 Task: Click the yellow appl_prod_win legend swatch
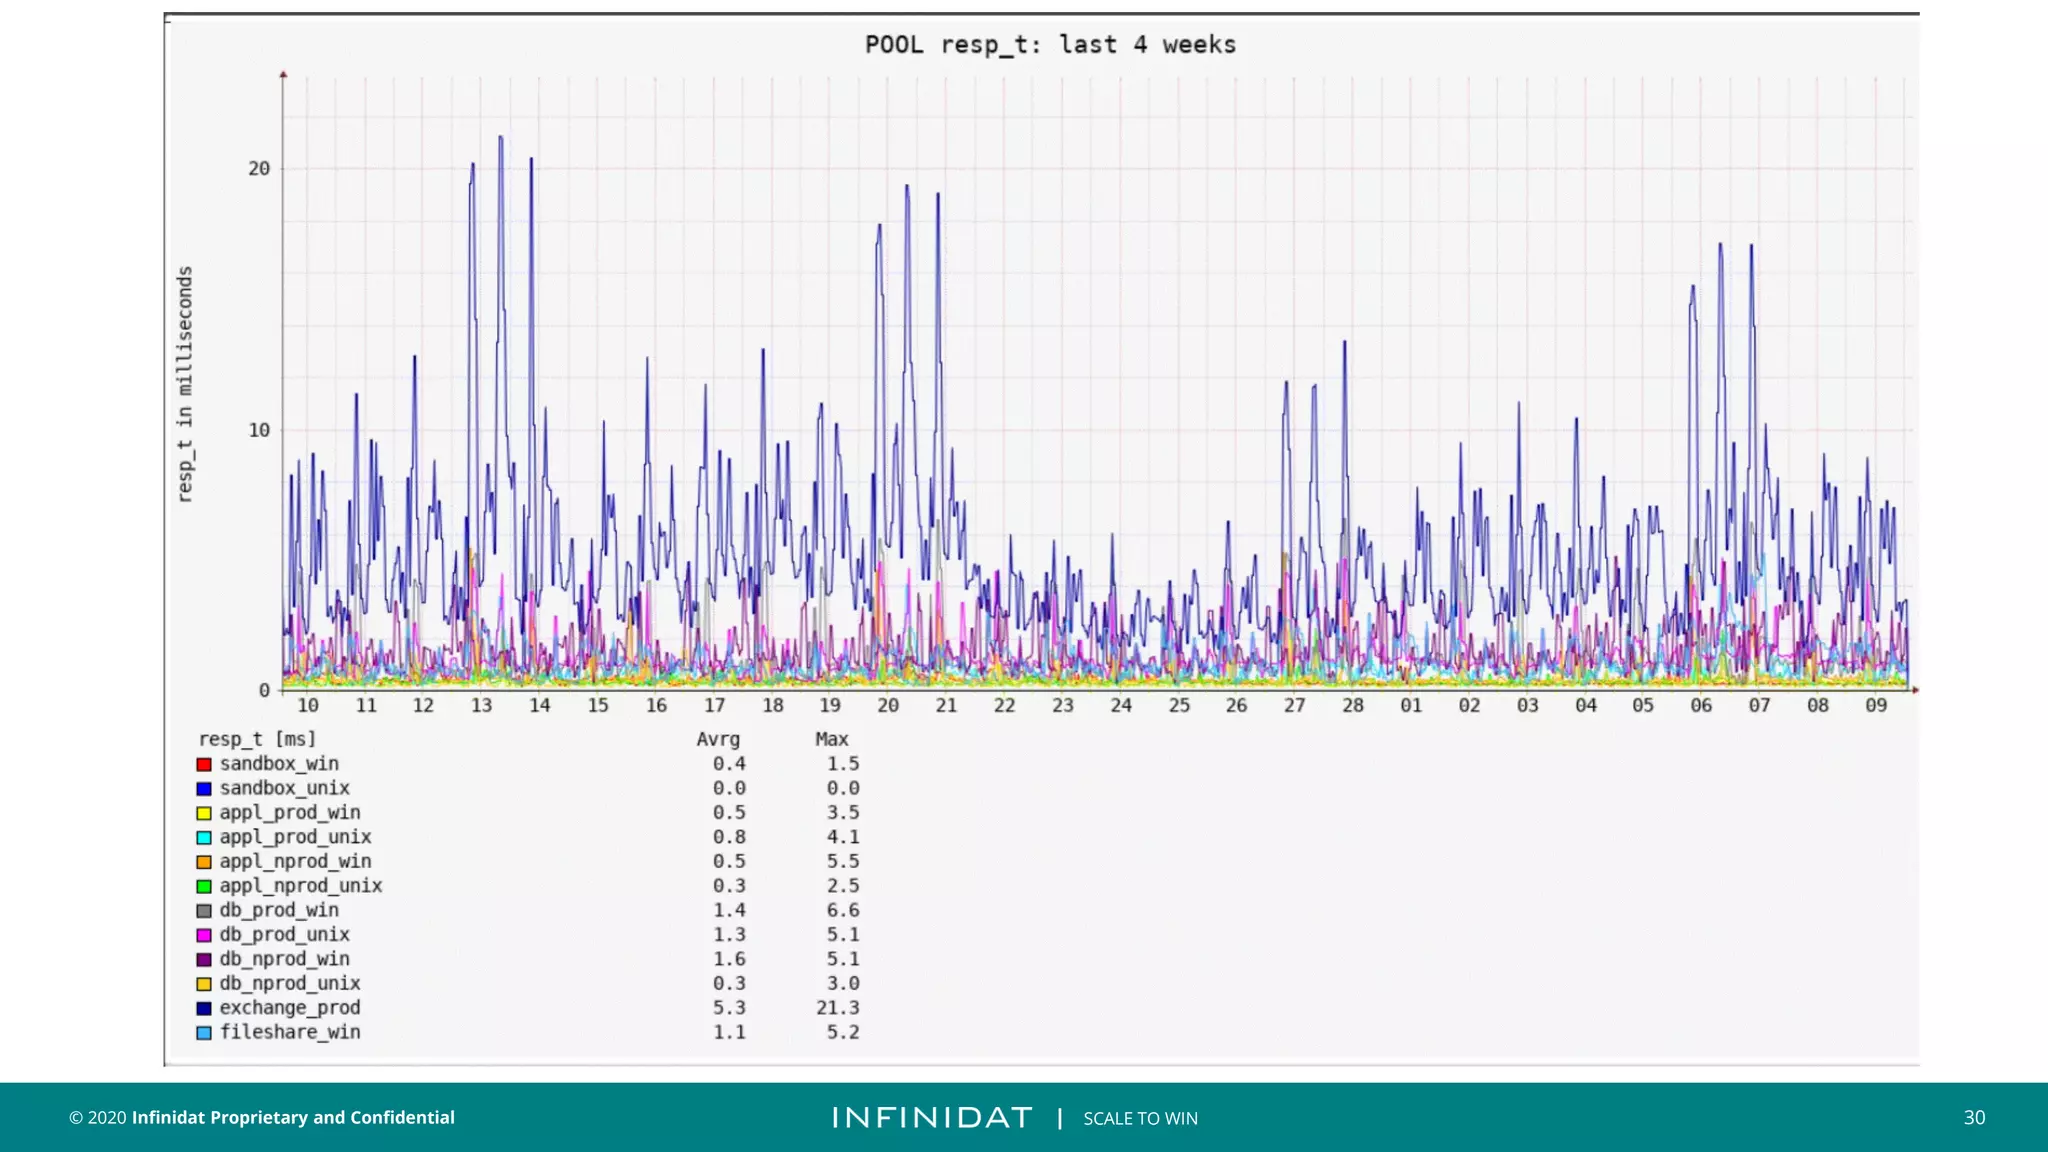(x=204, y=813)
